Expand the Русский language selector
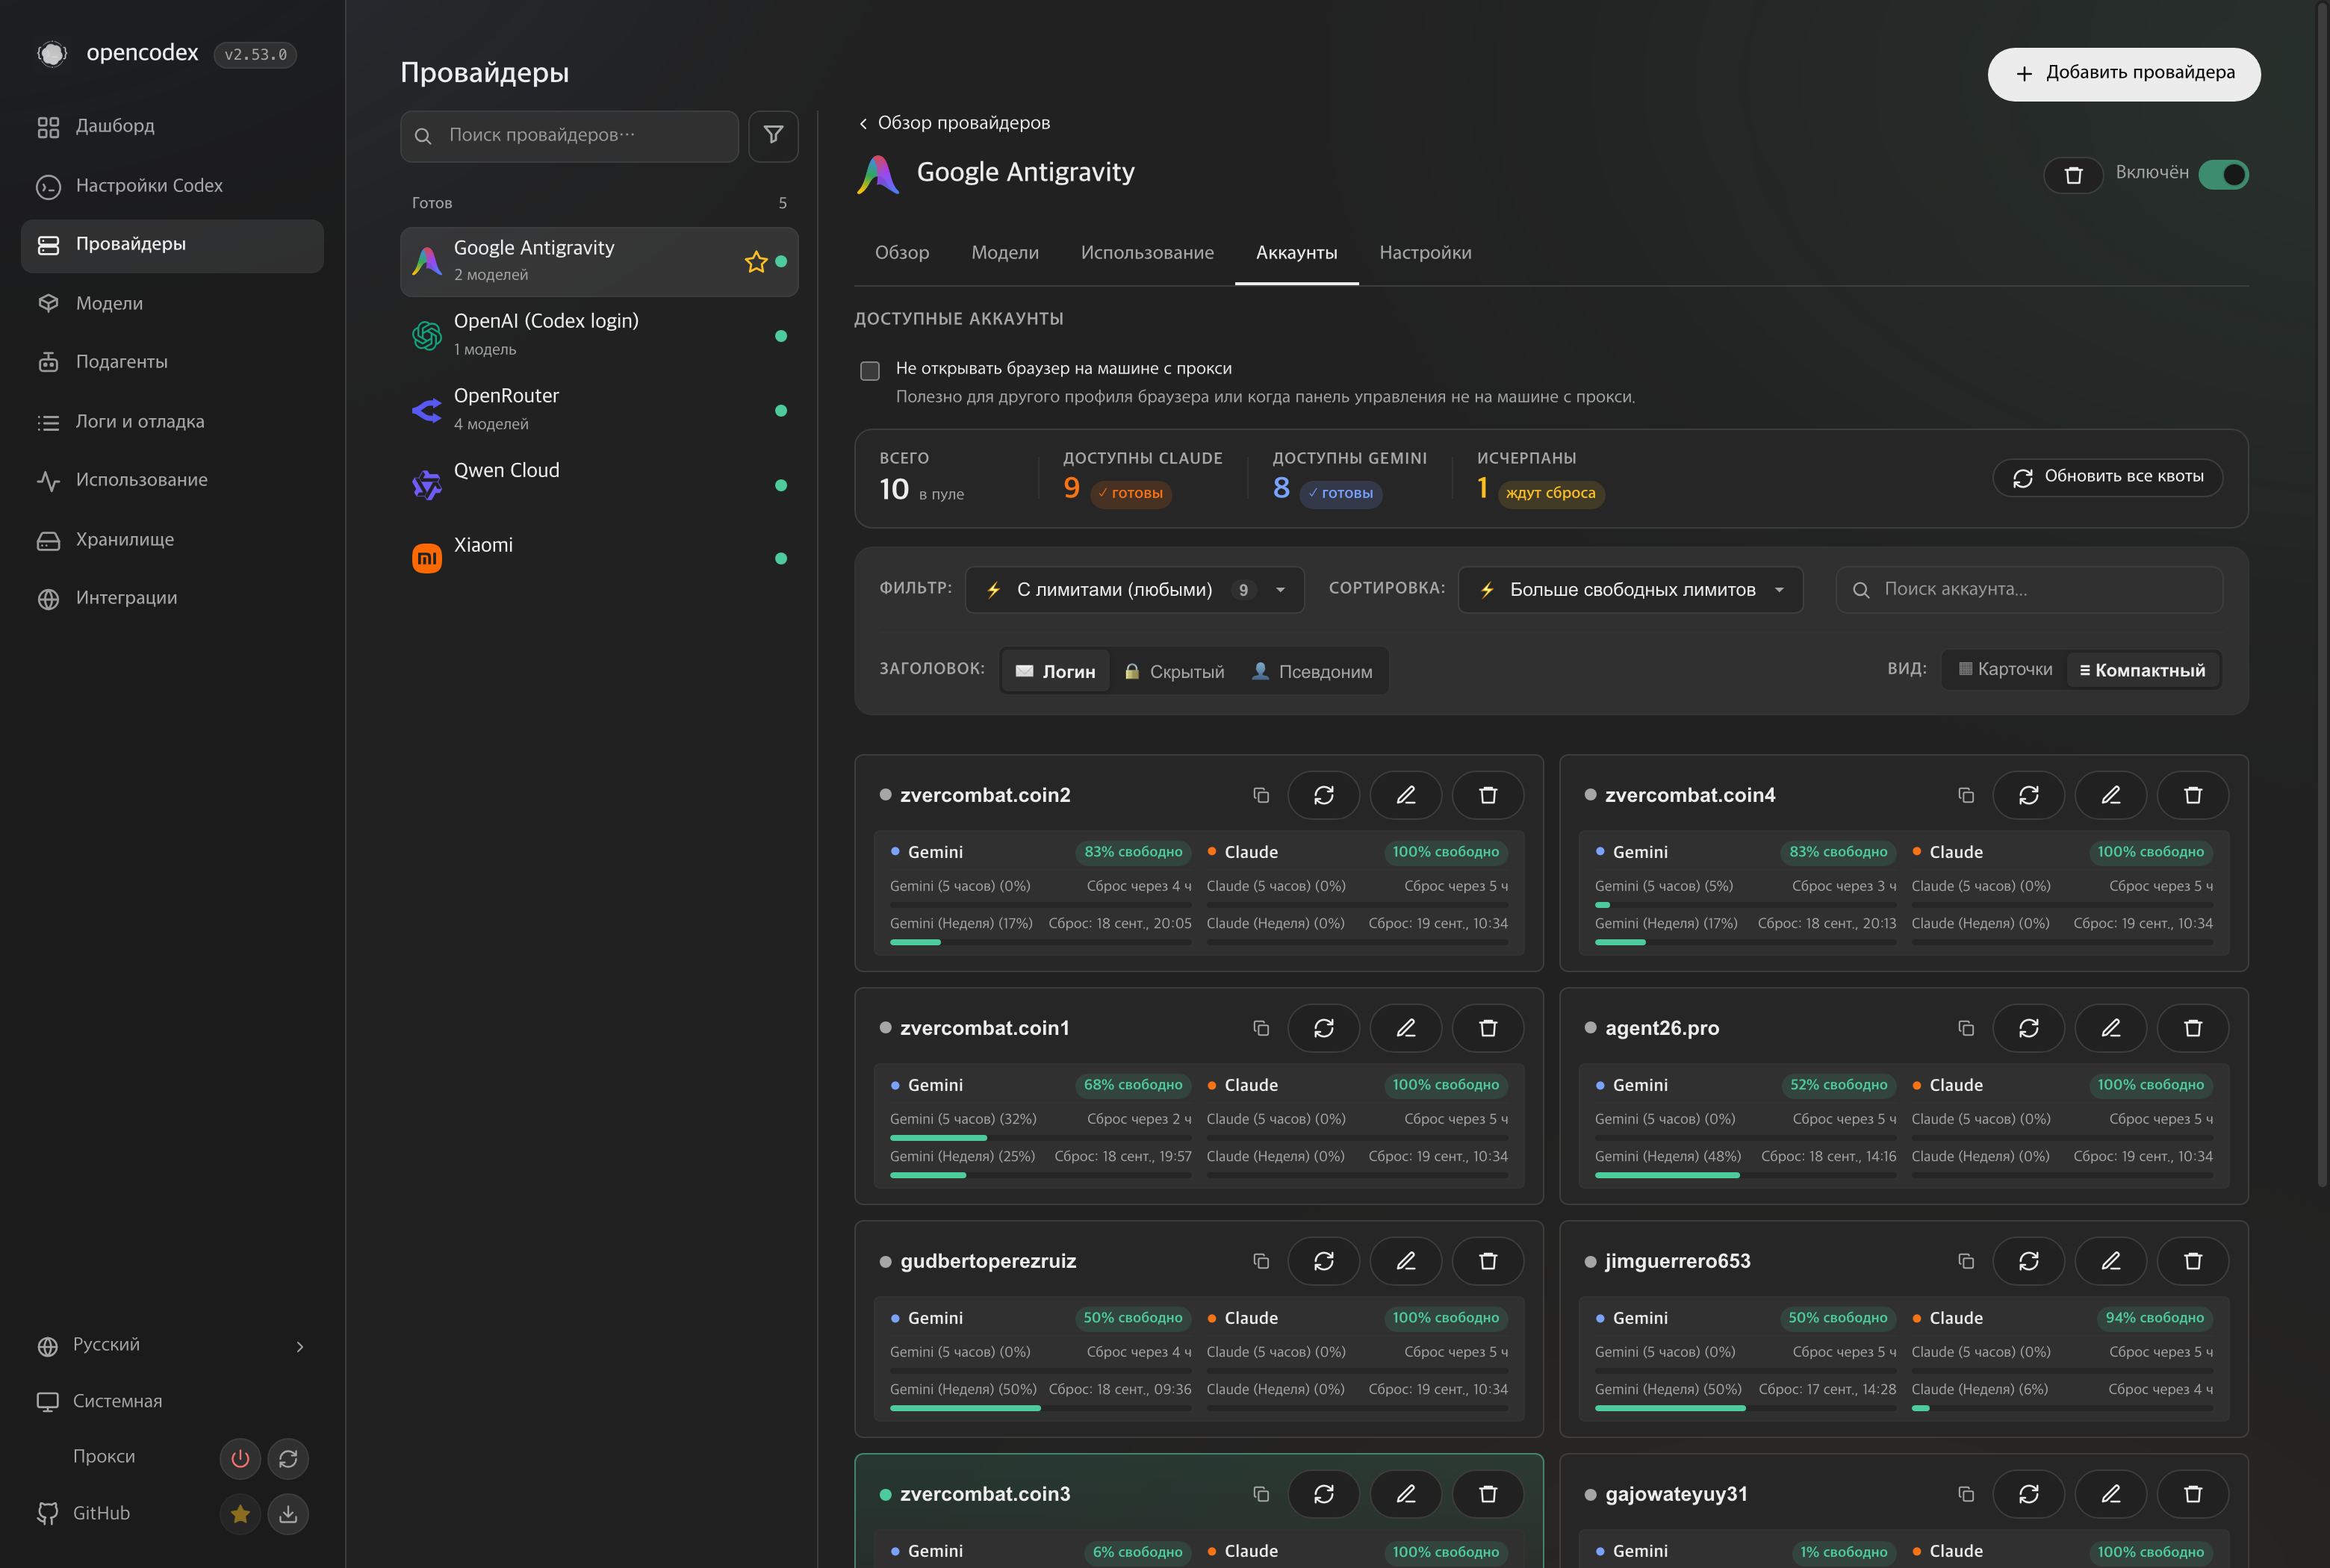Screen dimensions: 2330x1568 pyautogui.click(x=171, y=1345)
